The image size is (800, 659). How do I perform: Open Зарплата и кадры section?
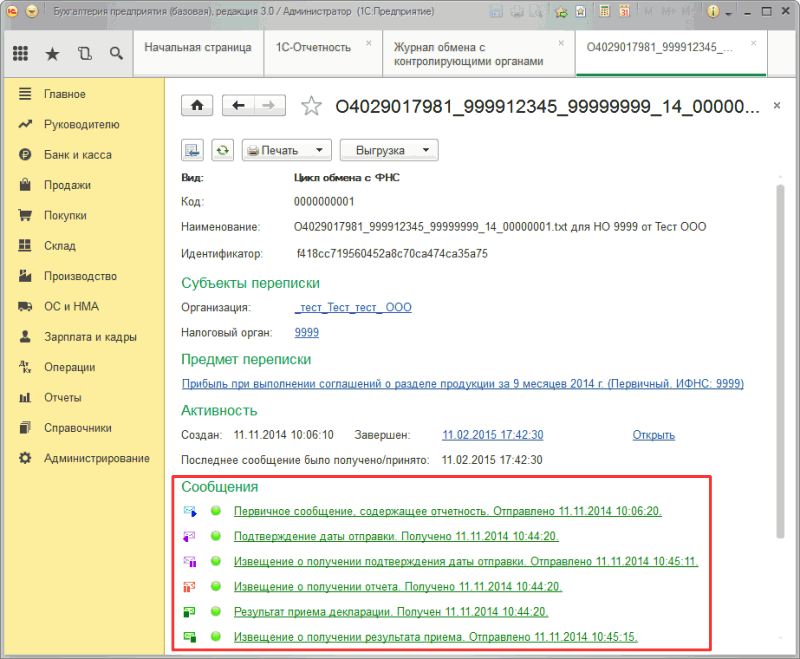[90, 337]
